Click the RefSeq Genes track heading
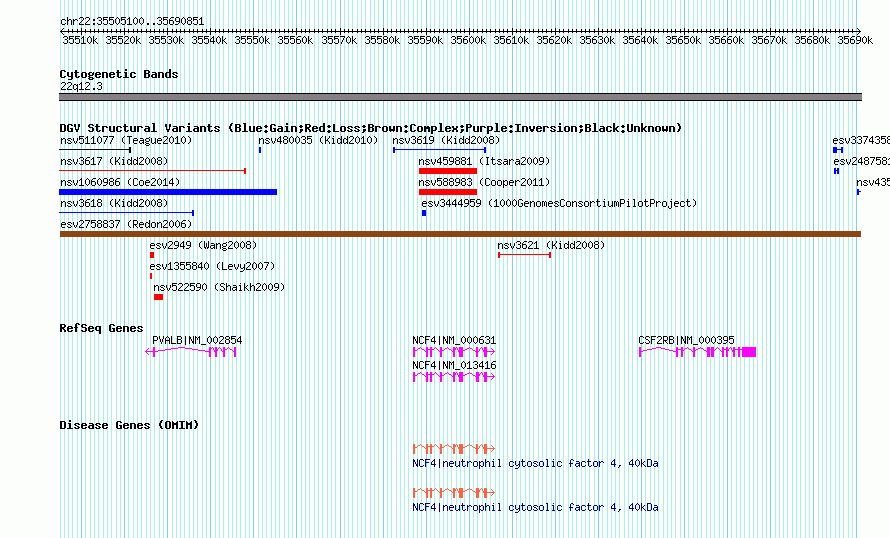The height and width of the screenshot is (538, 890). [101, 328]
